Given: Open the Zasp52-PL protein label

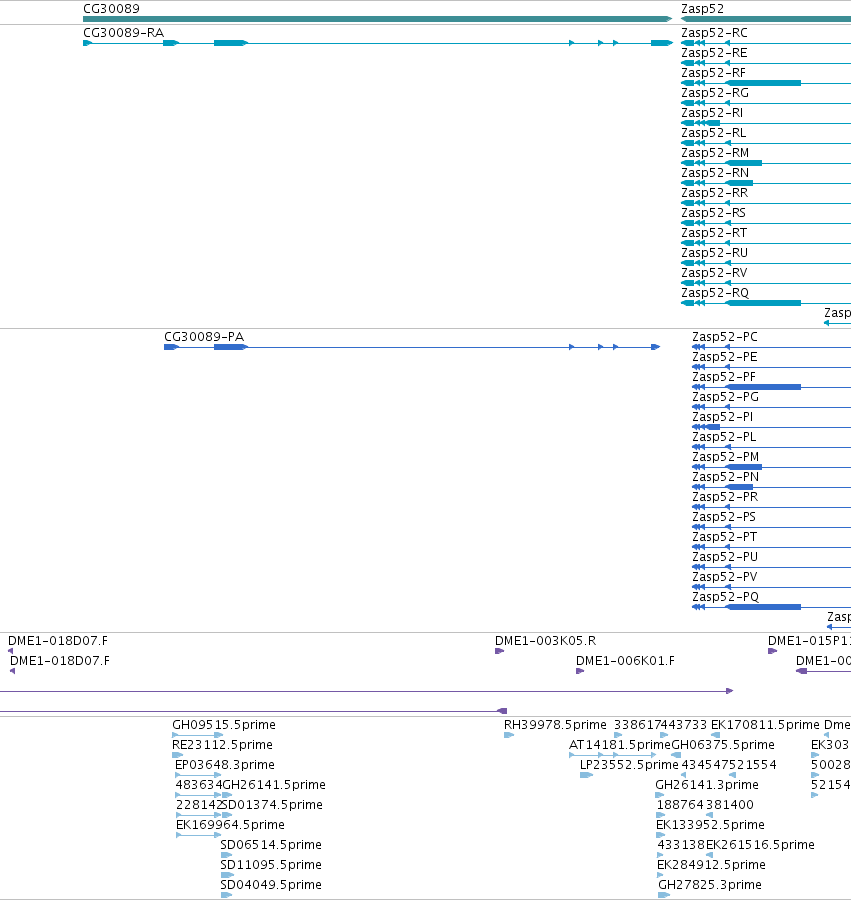Looking at the screenshot, I should [724, 437].
